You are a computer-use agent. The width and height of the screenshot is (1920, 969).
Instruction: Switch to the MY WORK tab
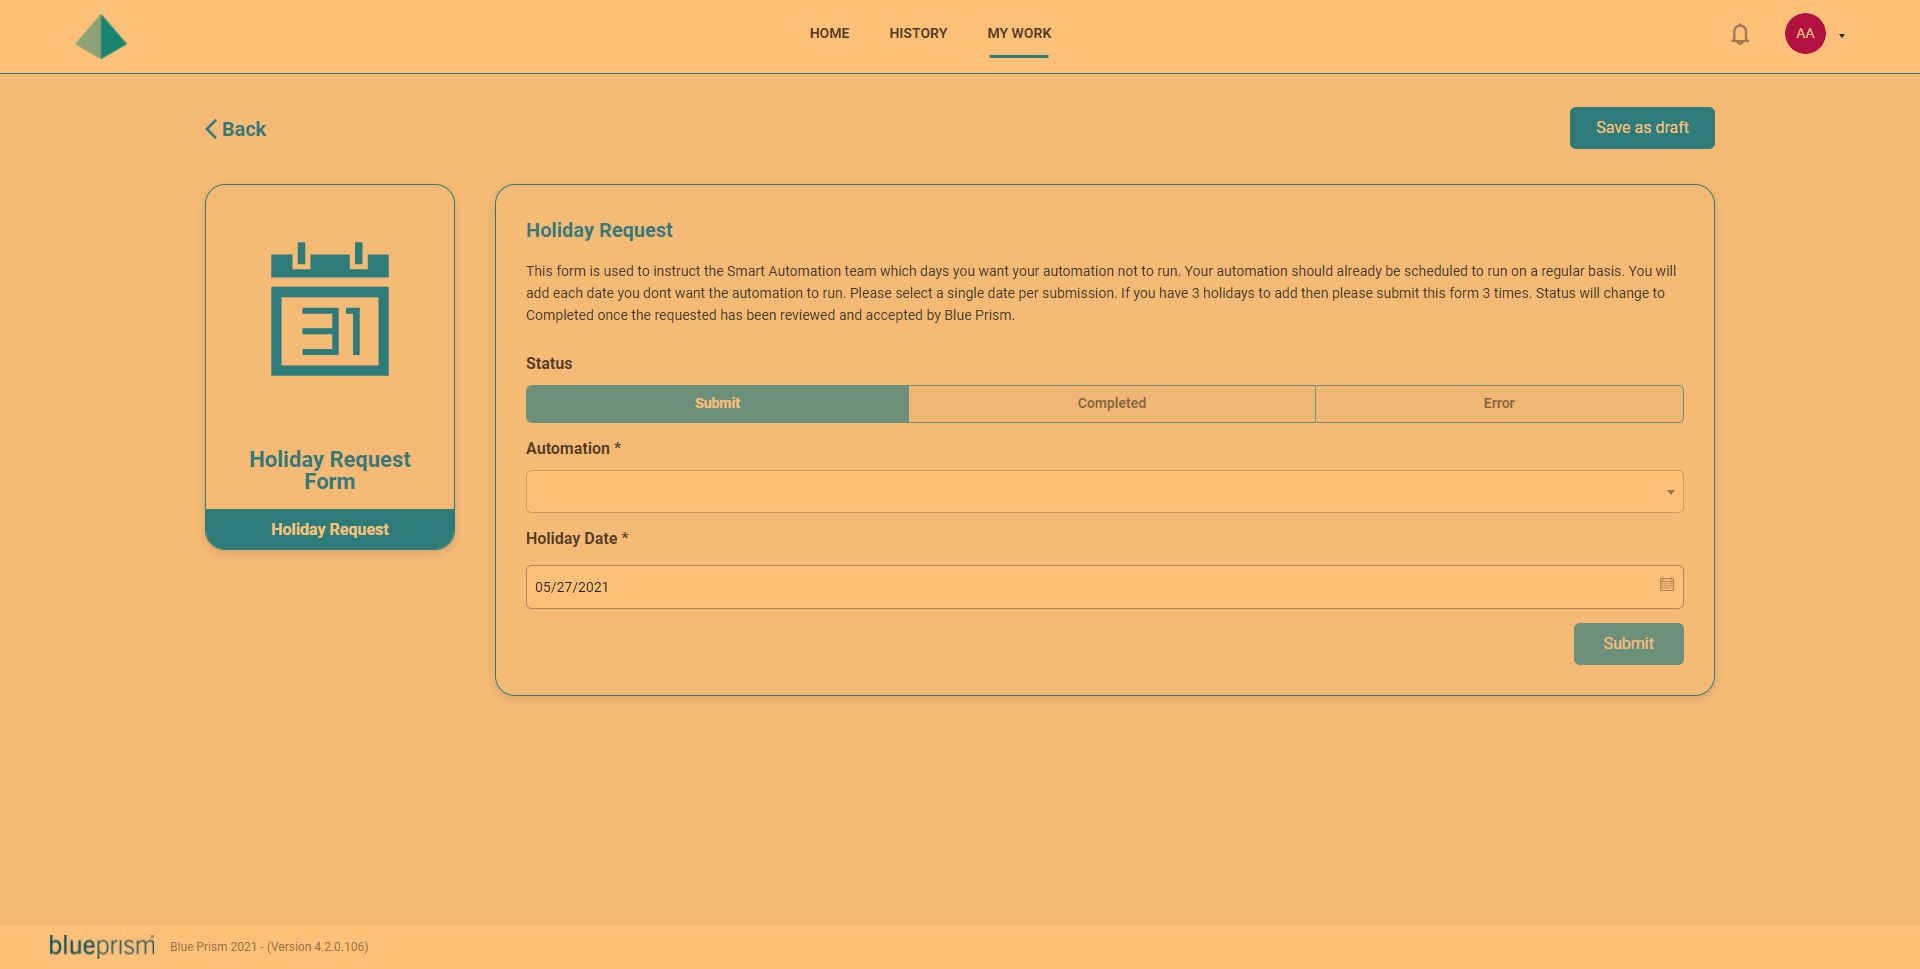tap(1019, 33)
